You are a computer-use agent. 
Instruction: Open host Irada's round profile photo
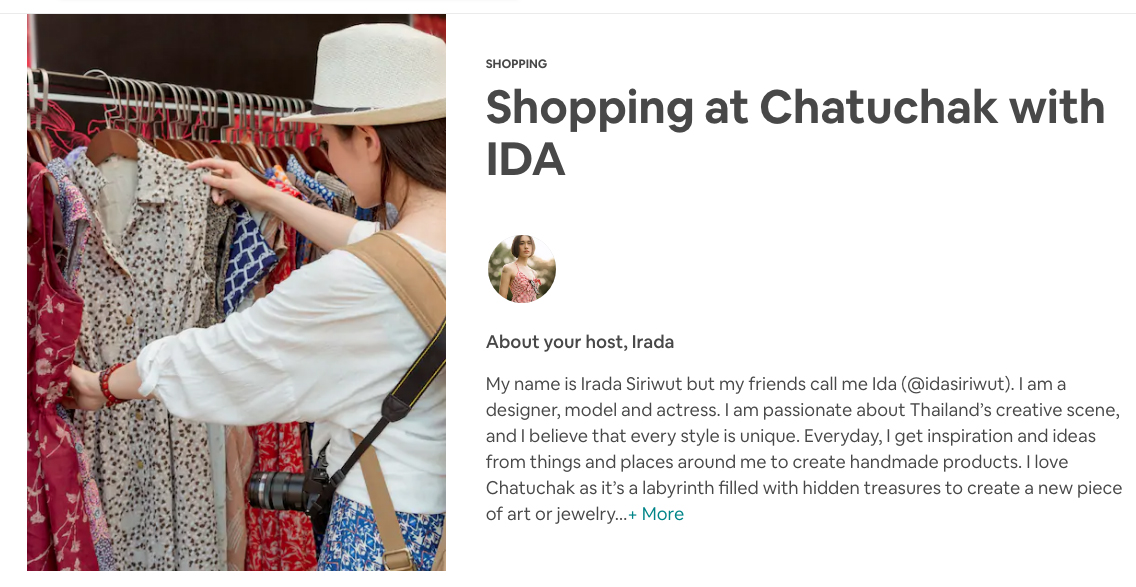click(522, 268)
